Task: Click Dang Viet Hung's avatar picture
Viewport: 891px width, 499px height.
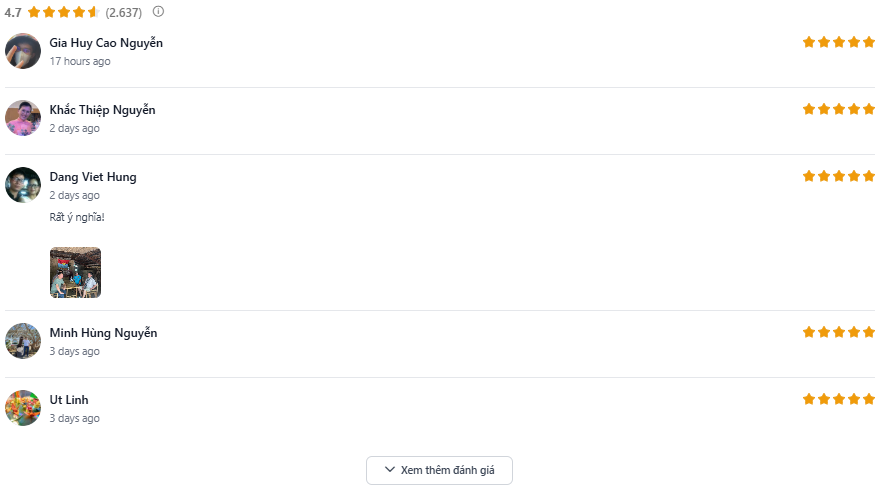Action: [x=23, y=185]
